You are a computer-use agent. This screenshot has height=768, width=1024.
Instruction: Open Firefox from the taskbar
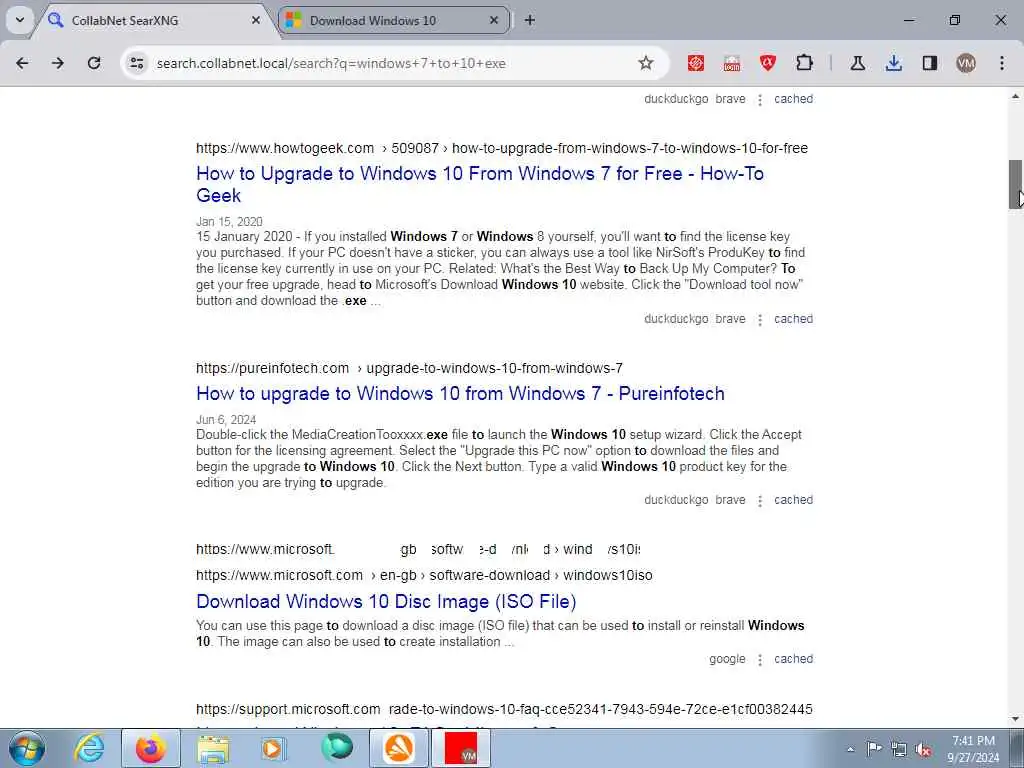(151, 748)
